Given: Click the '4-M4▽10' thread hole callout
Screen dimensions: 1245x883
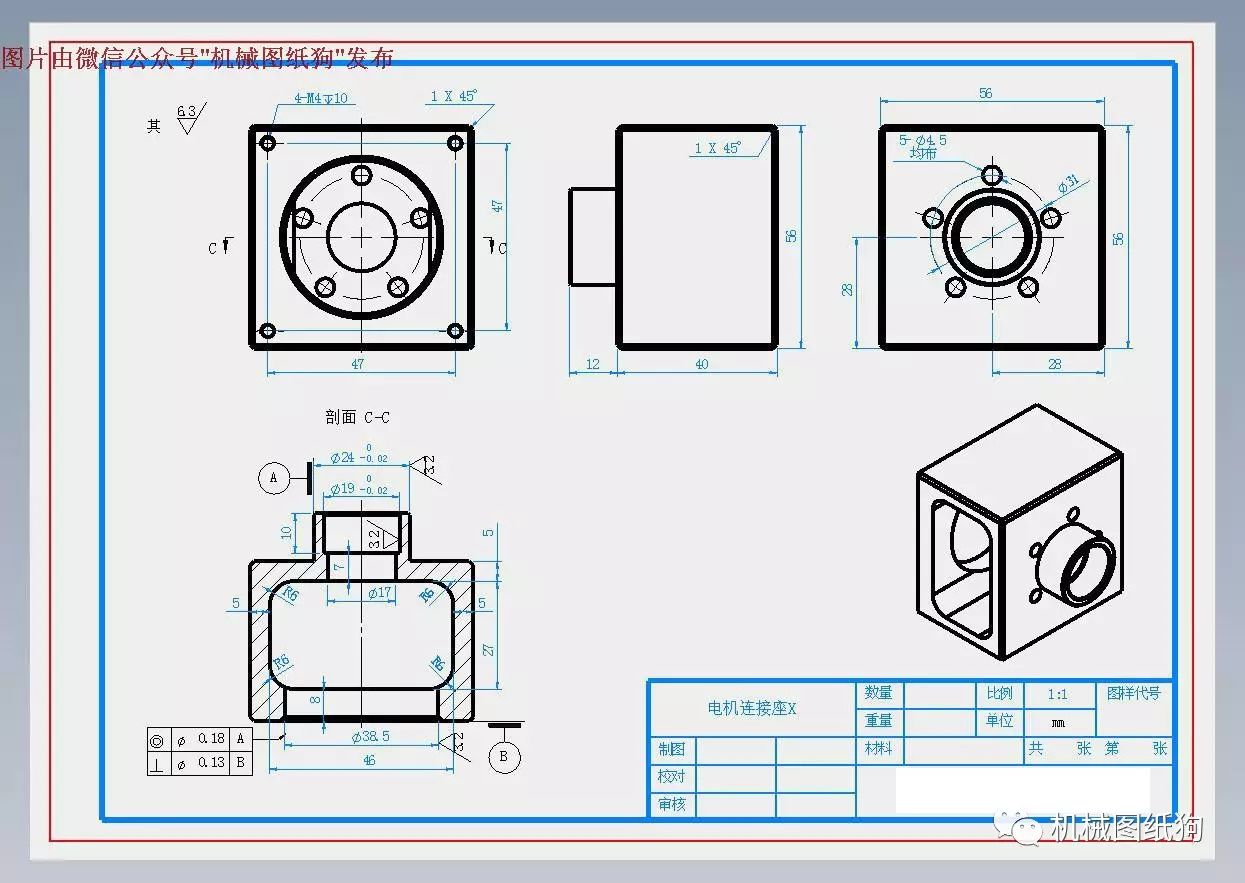Looking at the screenshot, I should [x=321, y=98].
